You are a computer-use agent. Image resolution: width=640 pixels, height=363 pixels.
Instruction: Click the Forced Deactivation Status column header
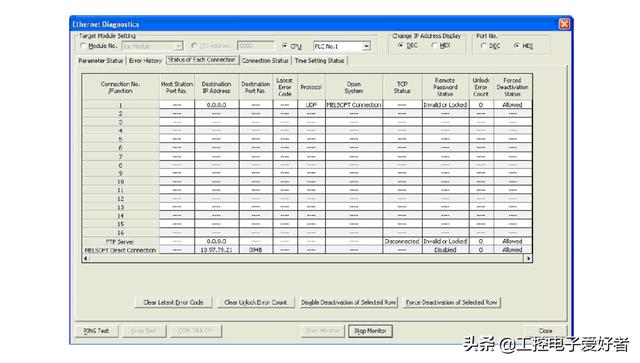[x=513, y=87]
